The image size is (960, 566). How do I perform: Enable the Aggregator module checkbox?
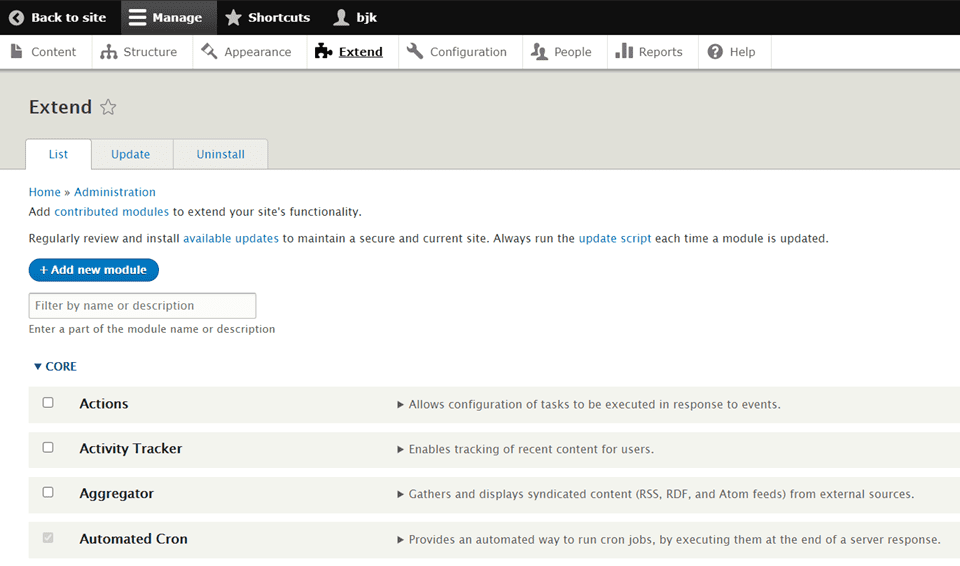[x=48, y=492]
